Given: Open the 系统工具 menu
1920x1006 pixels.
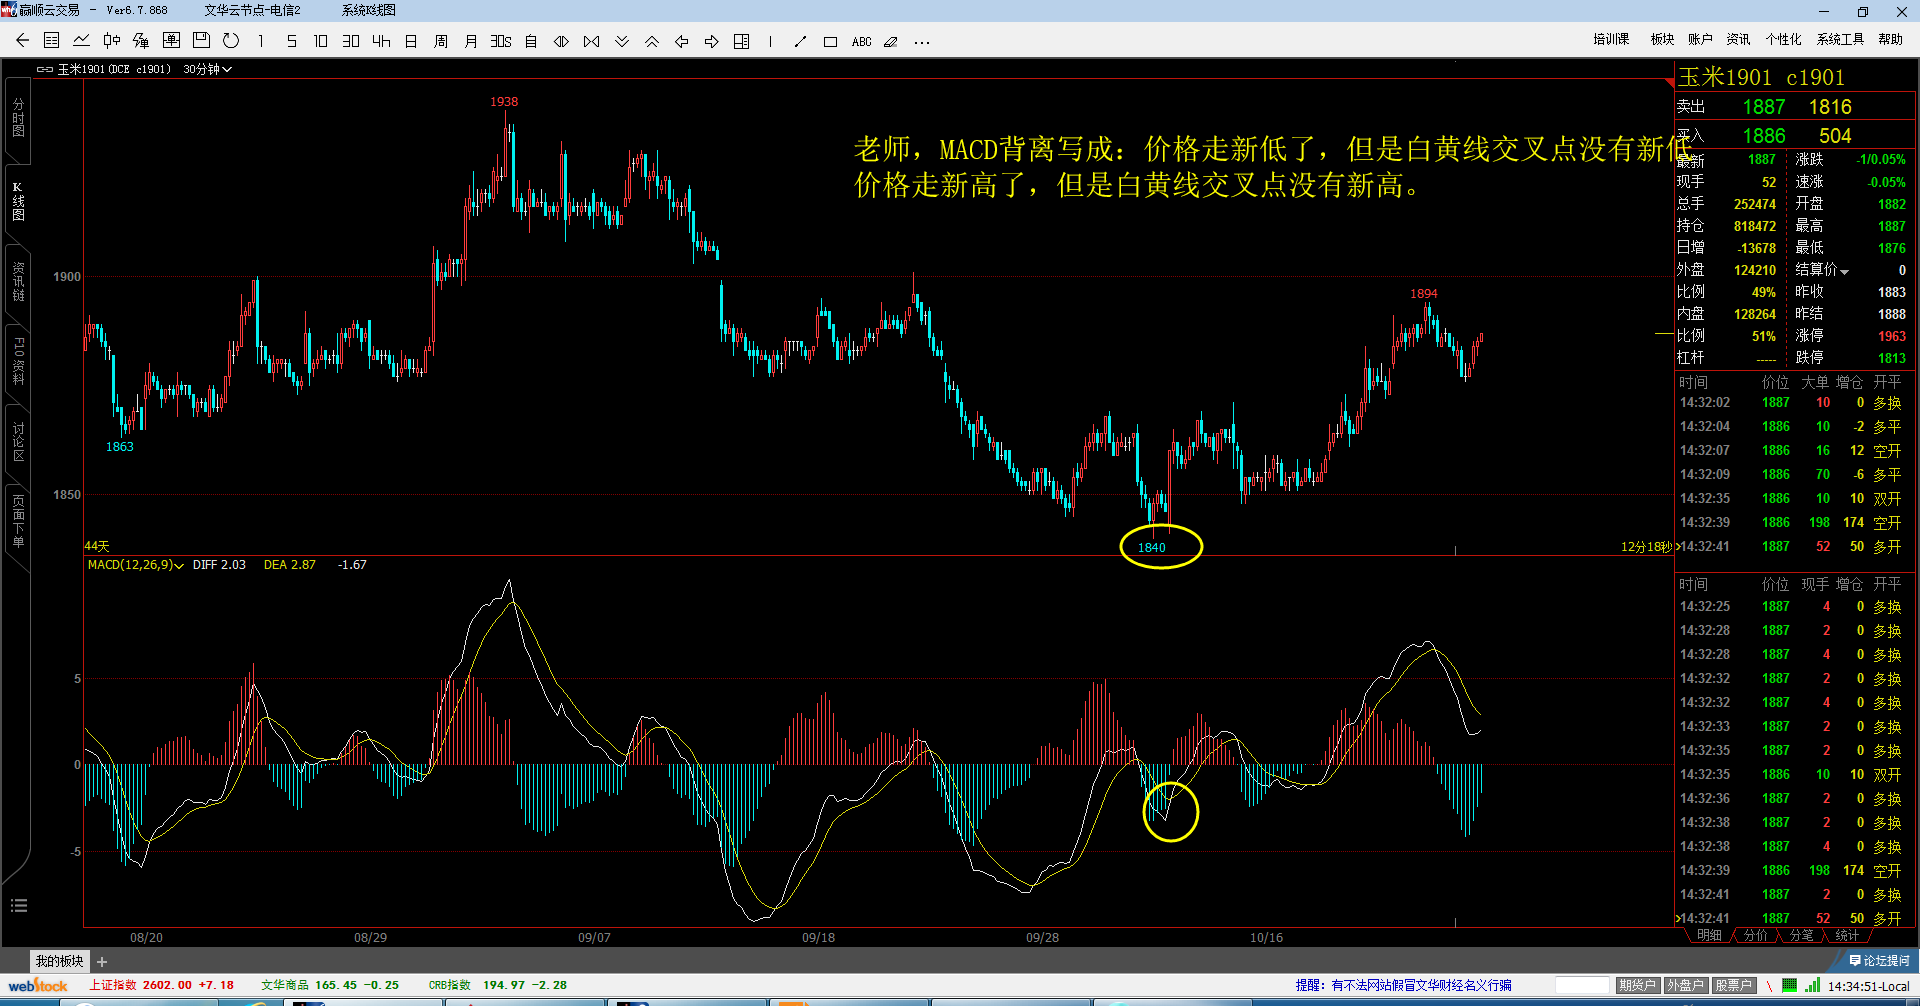Looking at the screenshot, I should point(1840,39).
